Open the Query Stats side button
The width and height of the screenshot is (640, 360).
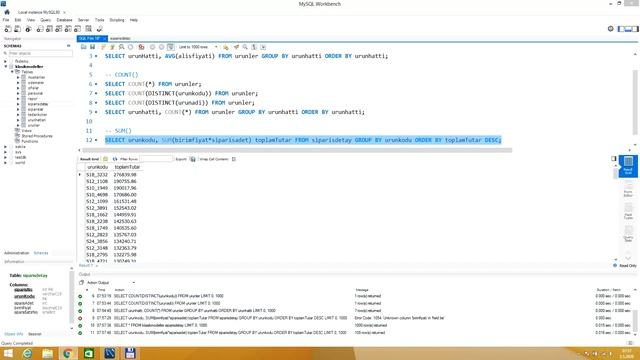pyautogui.click(x=628, y=233)
